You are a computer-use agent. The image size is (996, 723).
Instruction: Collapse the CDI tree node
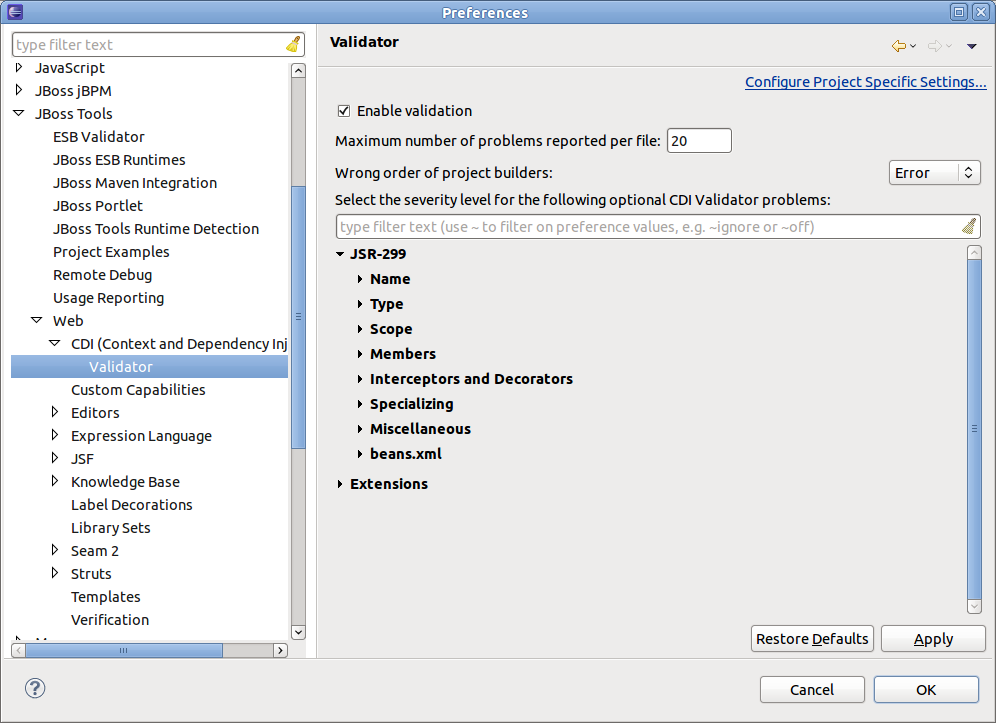[55, 343]
